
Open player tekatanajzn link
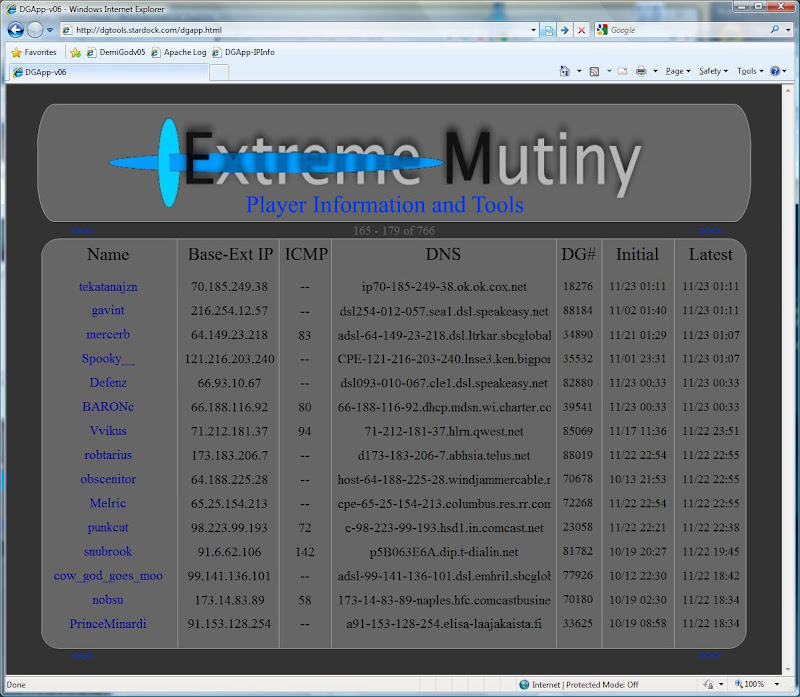(108, 287)
